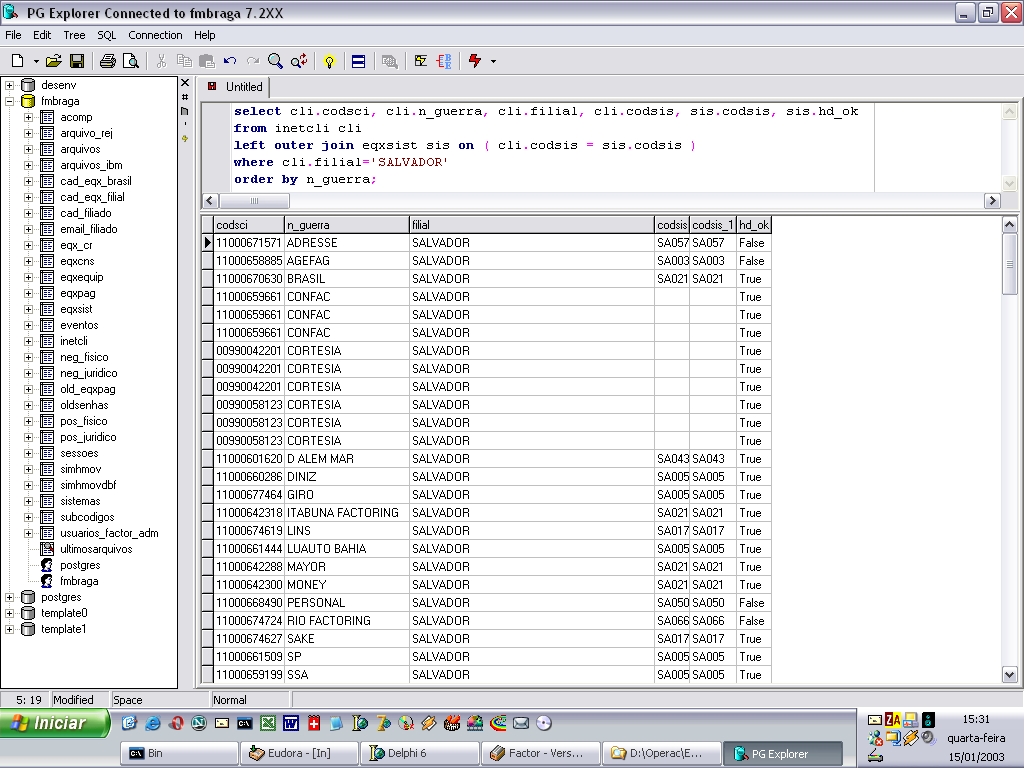The image size is (1024, 768).
Task: Collapse the fmbraga database node
Action: 10,101
